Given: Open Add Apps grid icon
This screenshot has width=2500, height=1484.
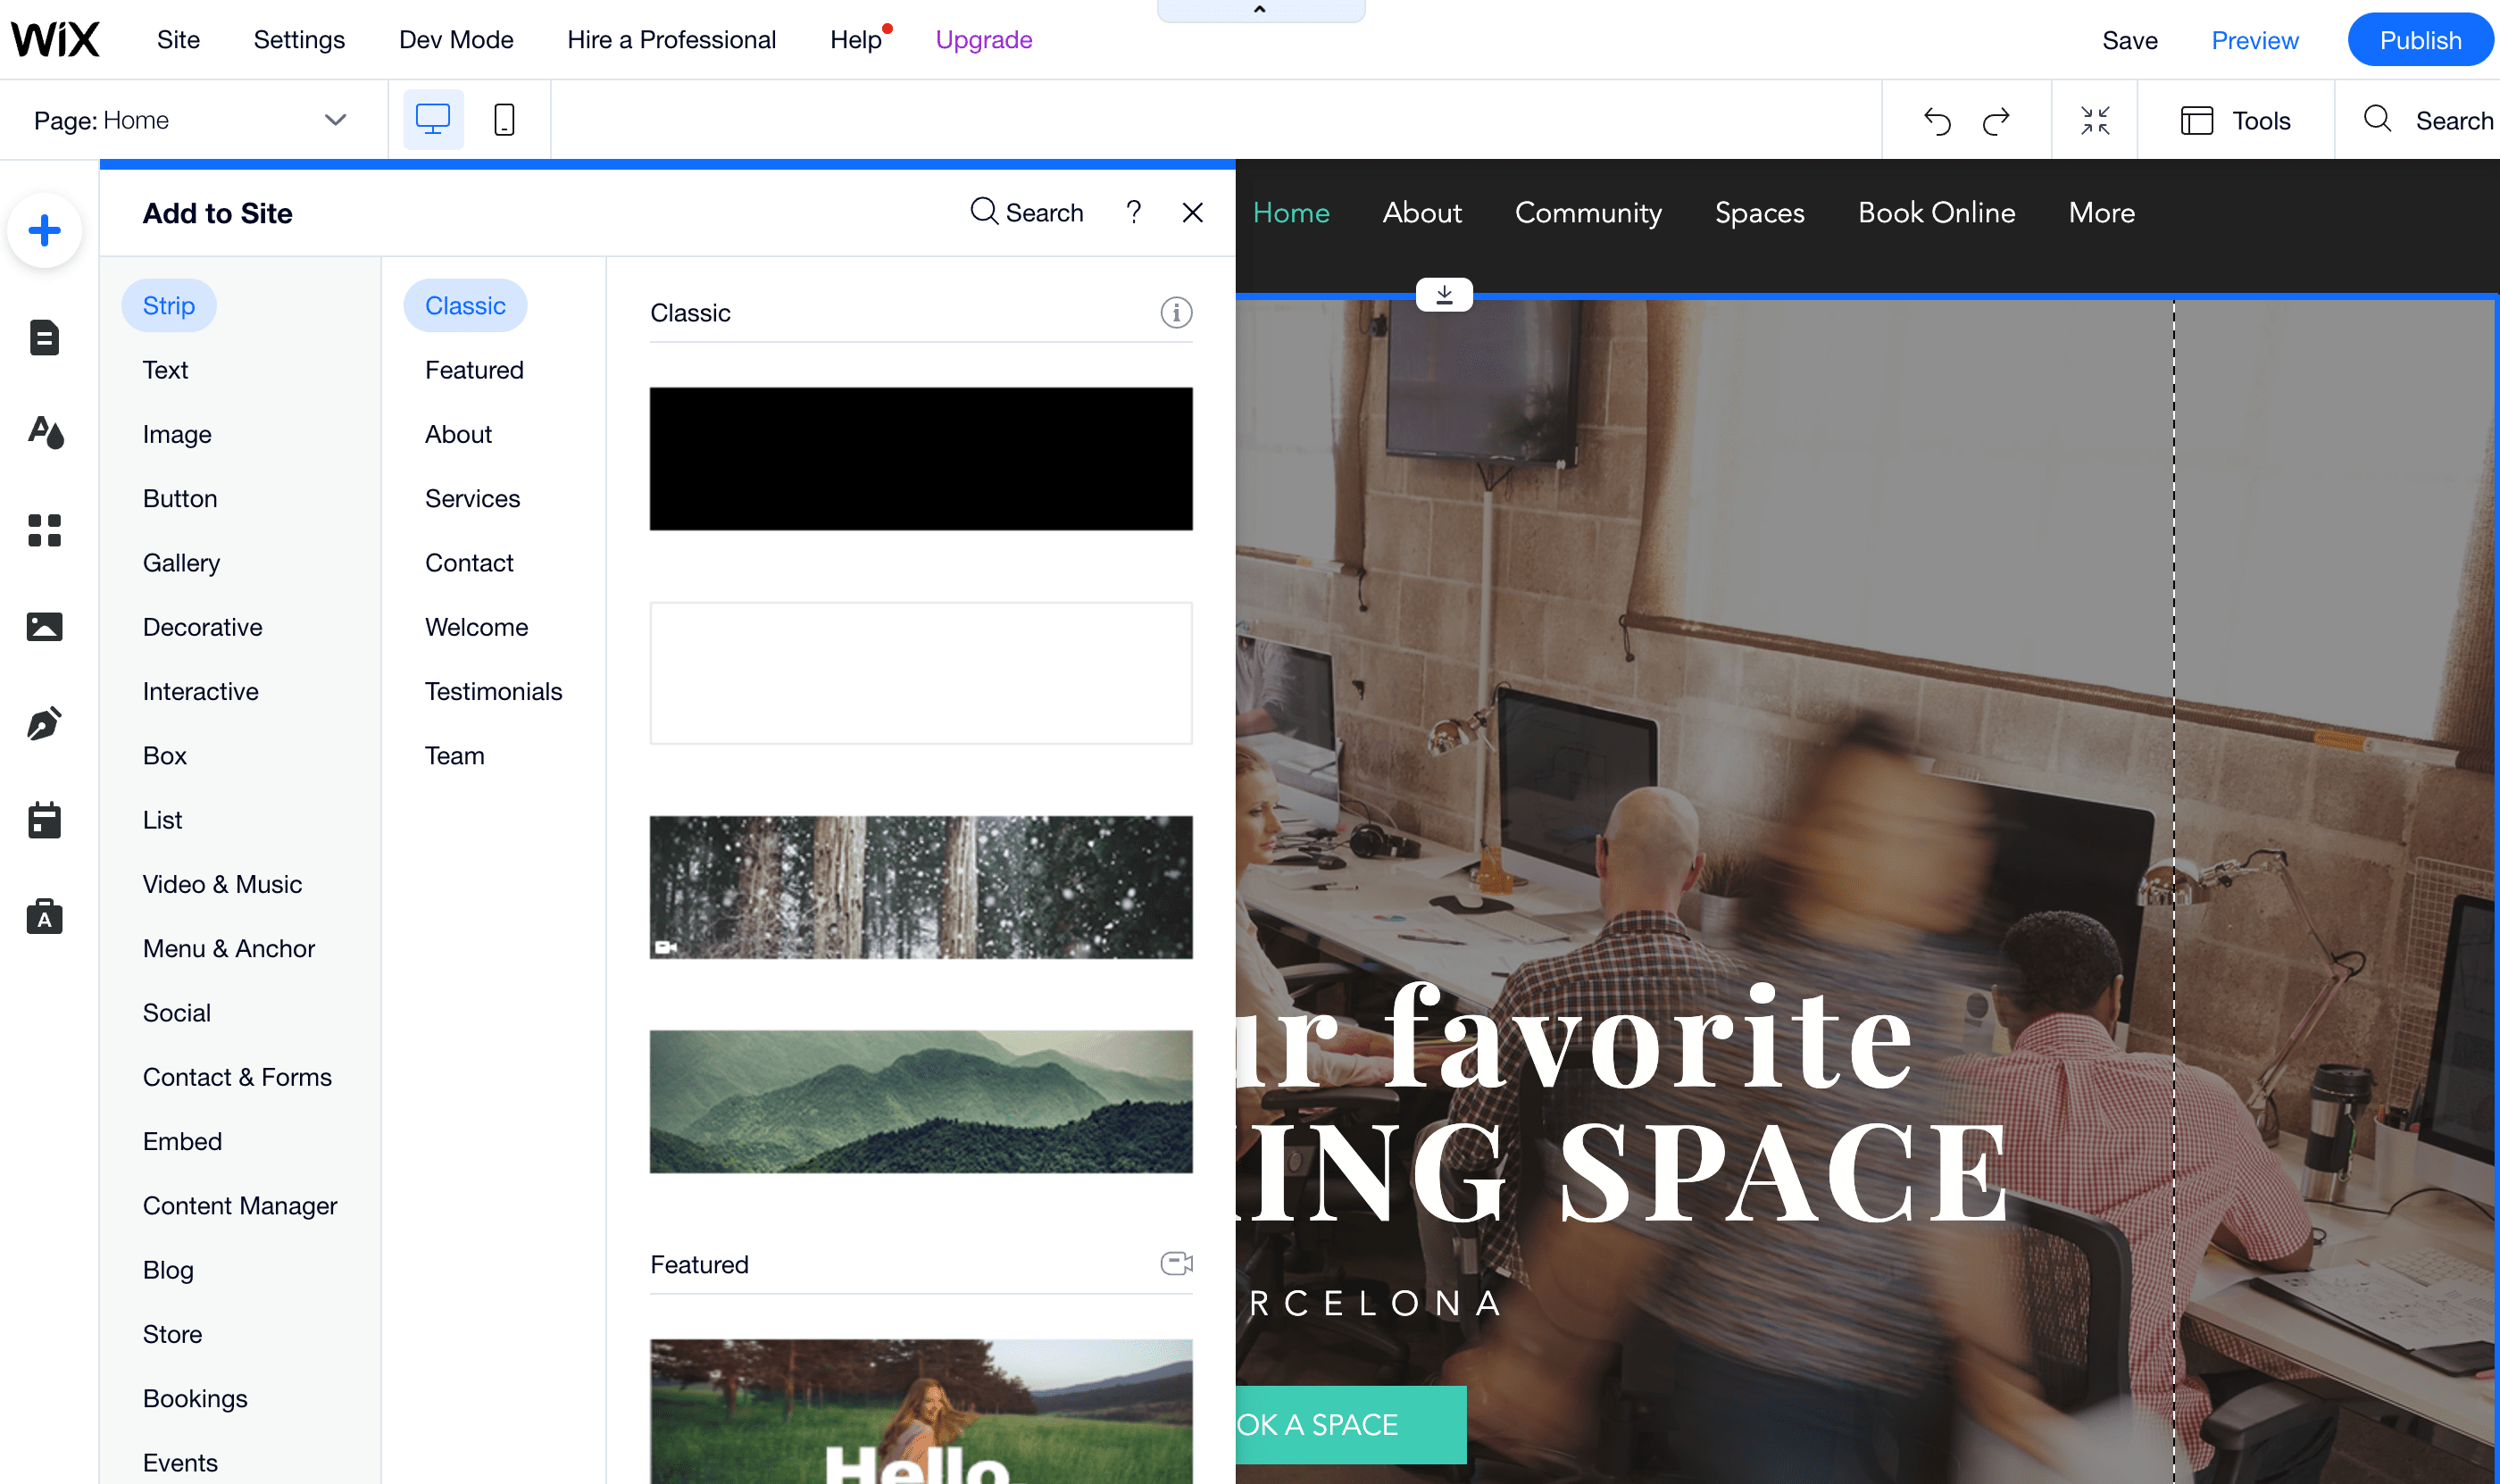Looking at the screenshot, I should [x=44, y=529].
